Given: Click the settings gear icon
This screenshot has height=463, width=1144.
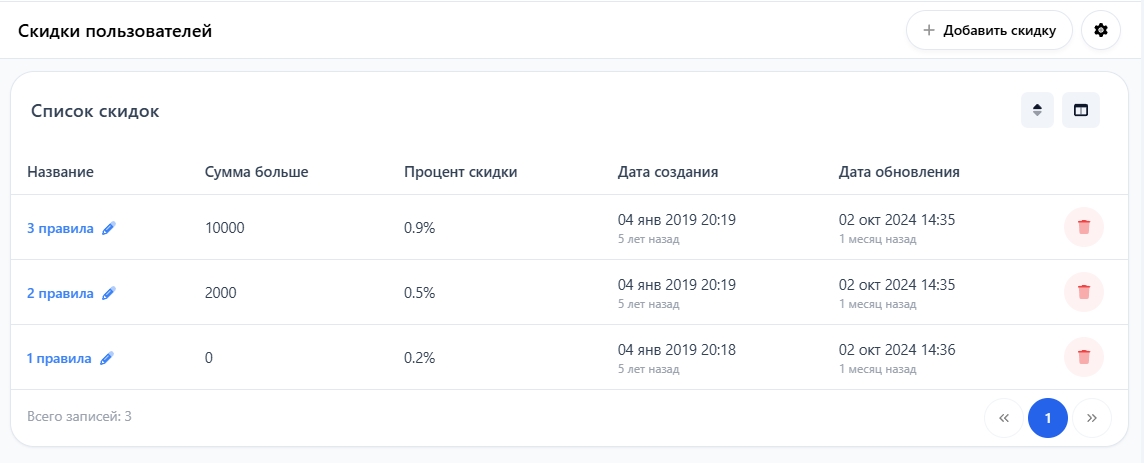Looking at the screenshot, I should coord(1101,30).
